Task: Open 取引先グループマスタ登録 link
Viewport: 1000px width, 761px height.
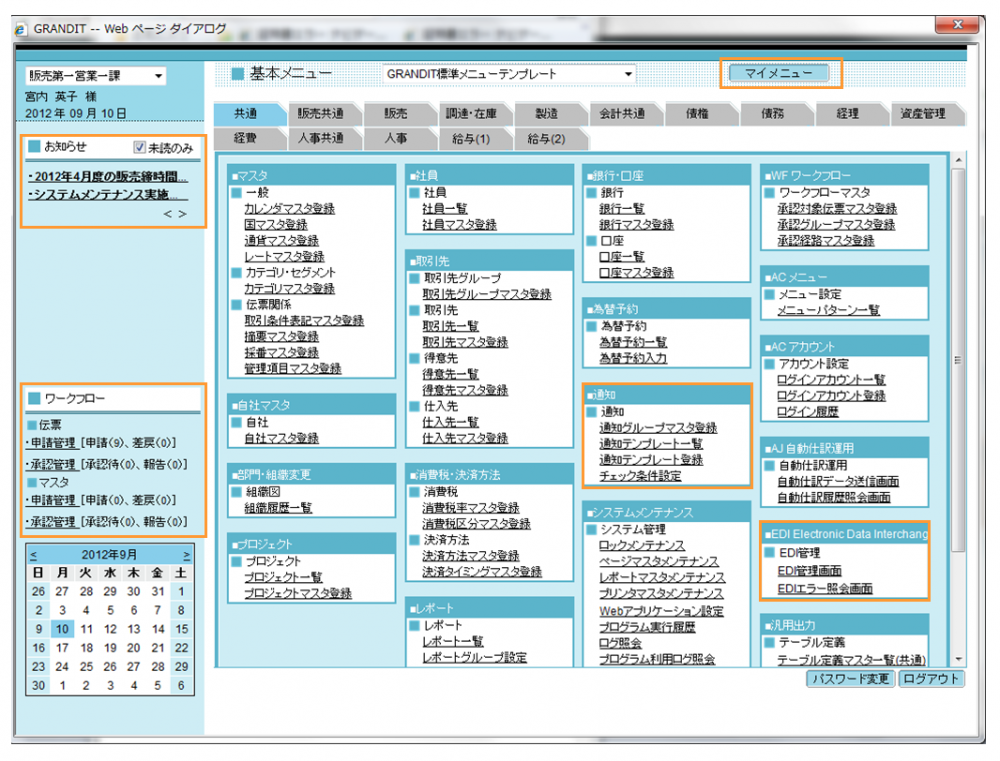Action: point(487,294)
